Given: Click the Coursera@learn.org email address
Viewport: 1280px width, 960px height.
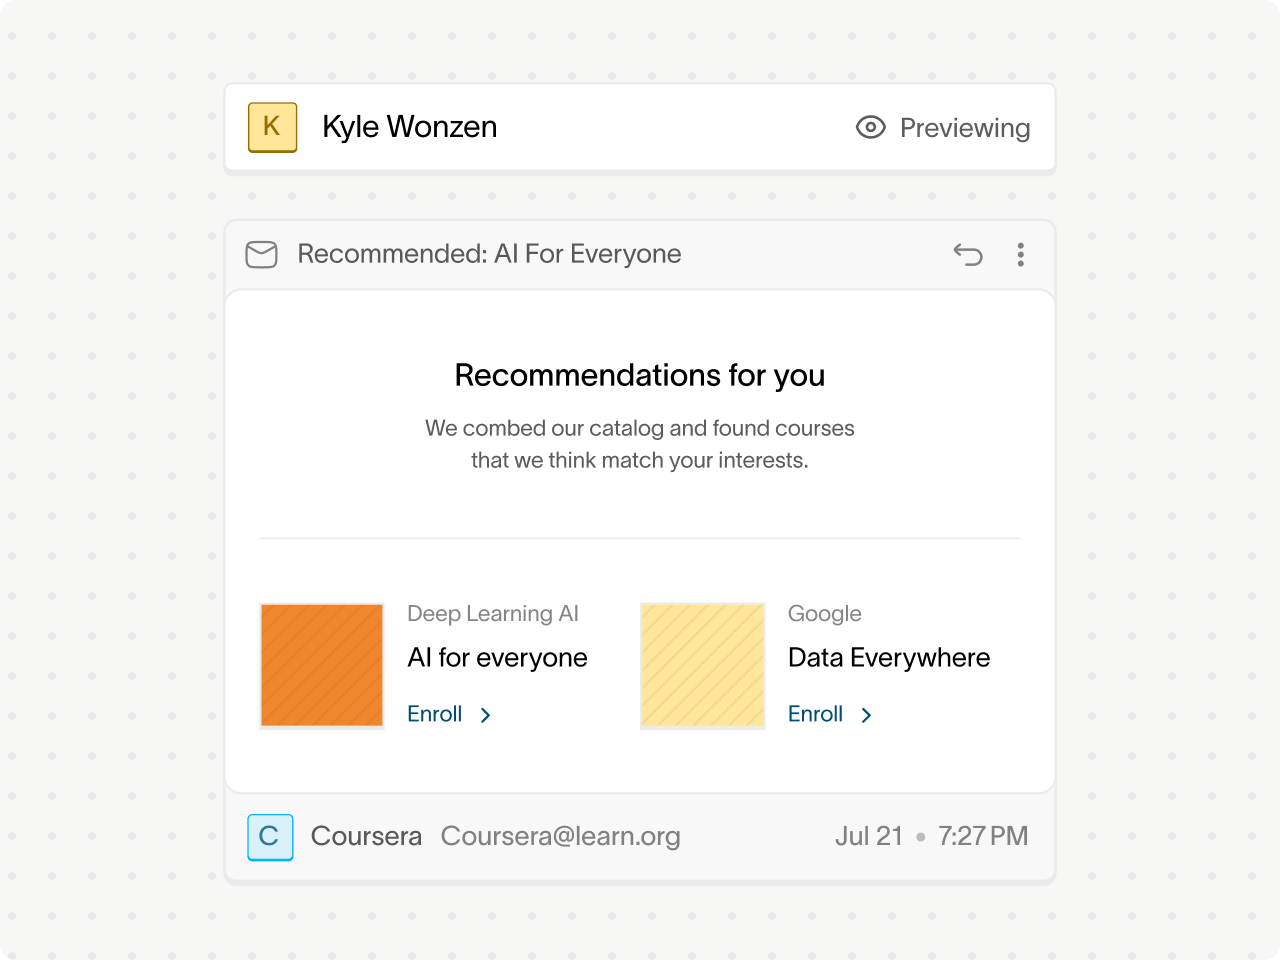Looking at the screenshot, I should click(561, 836).
